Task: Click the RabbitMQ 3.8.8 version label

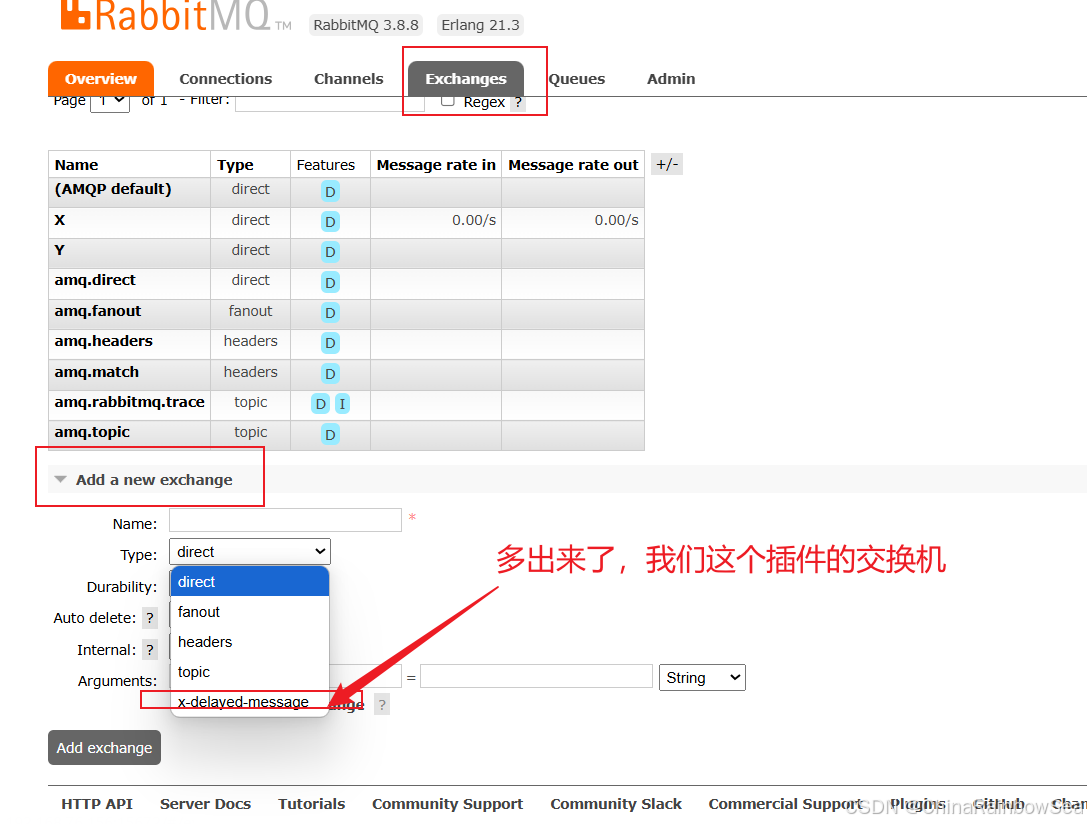Action: [366, 25]
